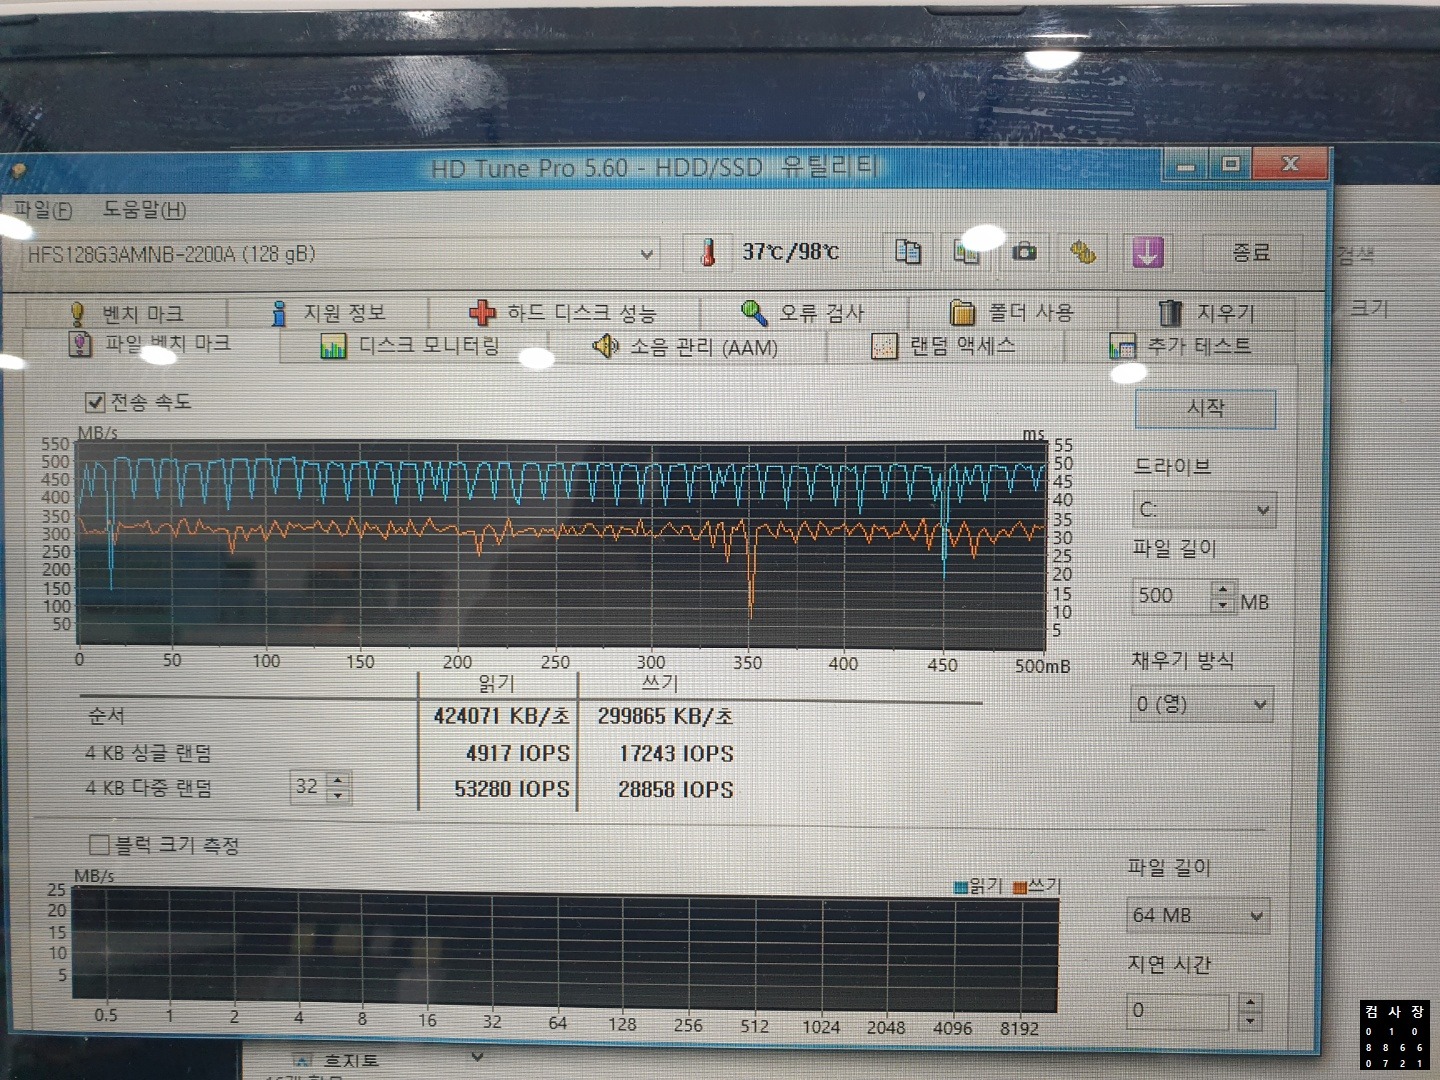Click the HD Tune title bar icon

(18, 172)
